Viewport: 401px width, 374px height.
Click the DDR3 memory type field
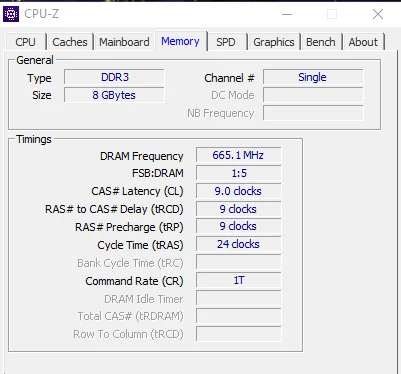(114, 77)
